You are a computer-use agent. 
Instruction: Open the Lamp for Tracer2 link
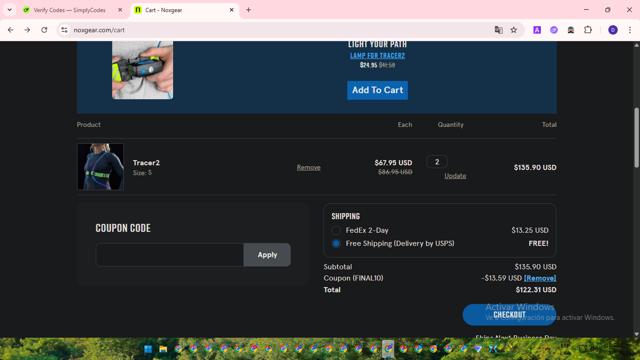click(x=377, y=56)
